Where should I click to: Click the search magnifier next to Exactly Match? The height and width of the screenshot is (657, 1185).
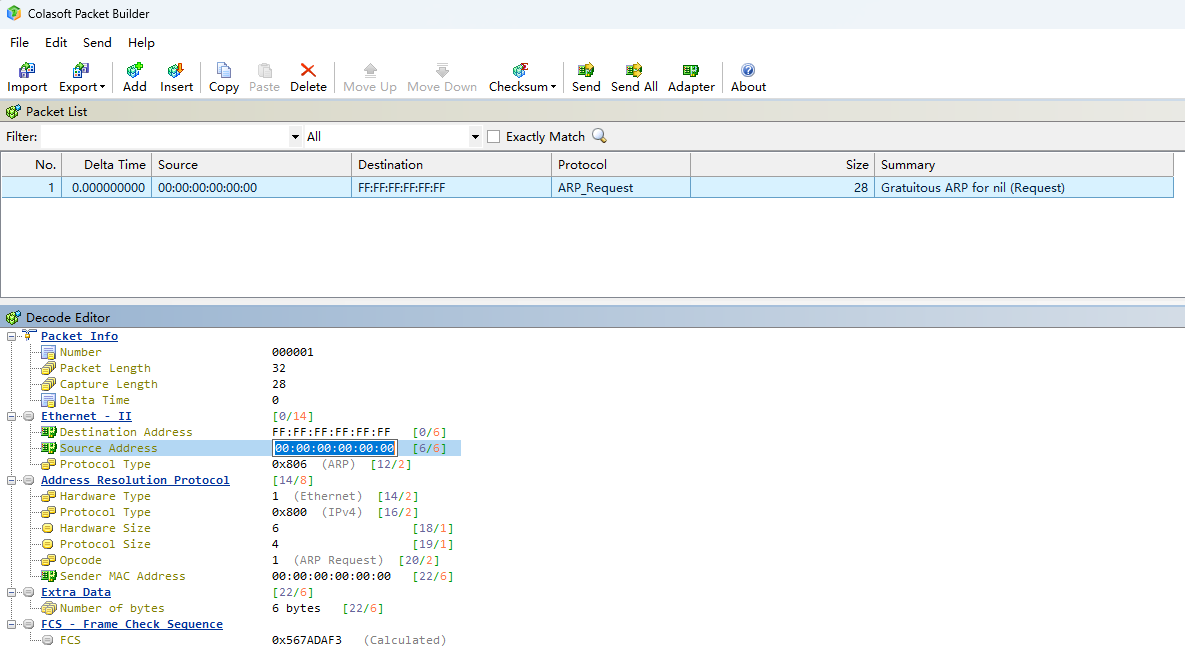pos(598,136)
